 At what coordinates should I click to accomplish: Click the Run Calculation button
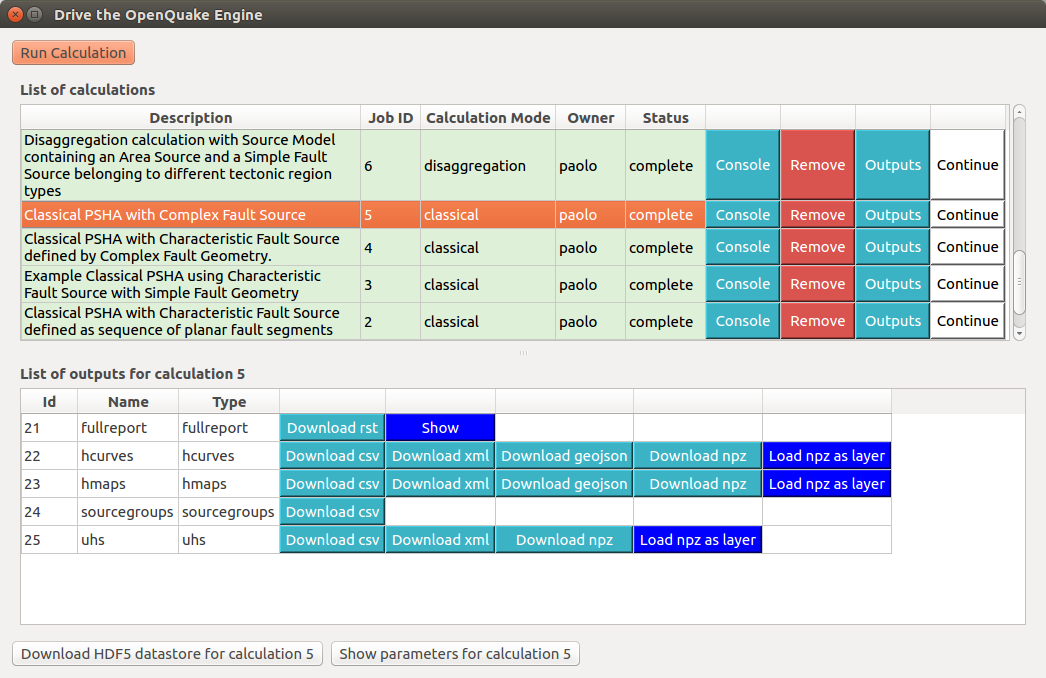coord(72,52)
